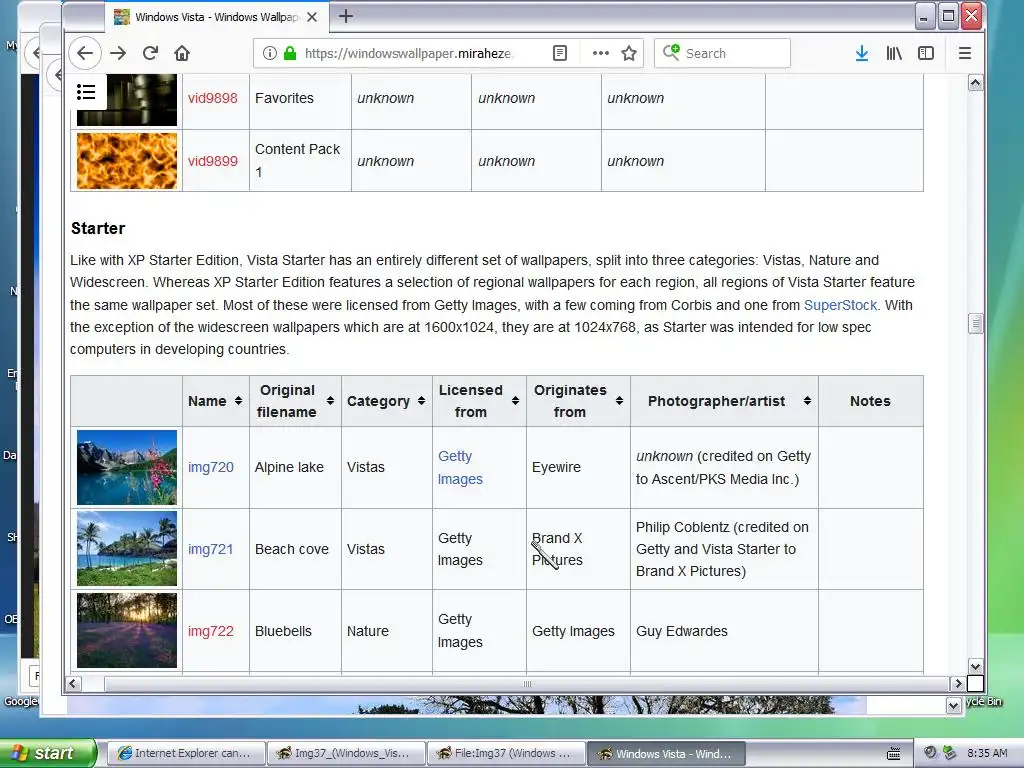Screen dimensions: 1024x768
Task: Open the table of contents list icon
Action: (86, 91)
